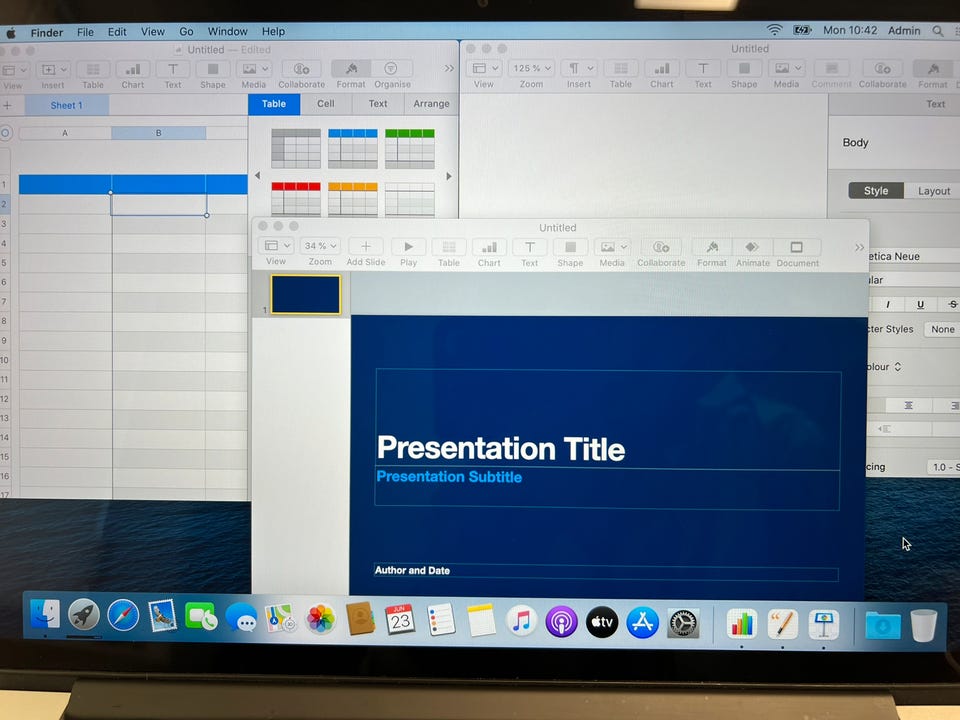The image size is (960, 720).
Task: Select Style segment in Pages sidebar
Action: pyautogui.click(x=876, y=191)
